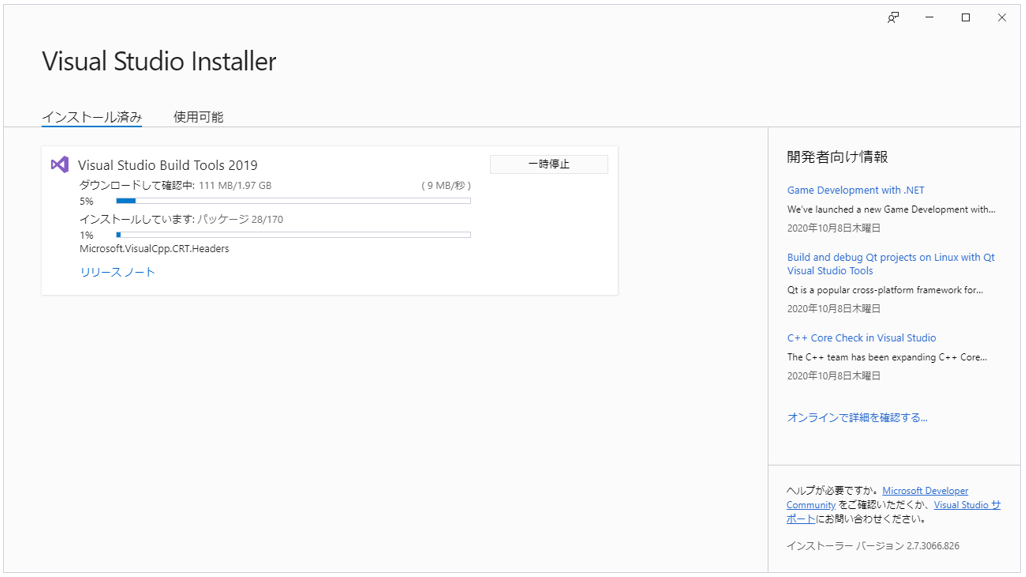The height and width of the screenshot is (577, 1026).
Task: Click the Microsoft.VisualCpp.CRT.Headers package text
Action: pos(154,249)
